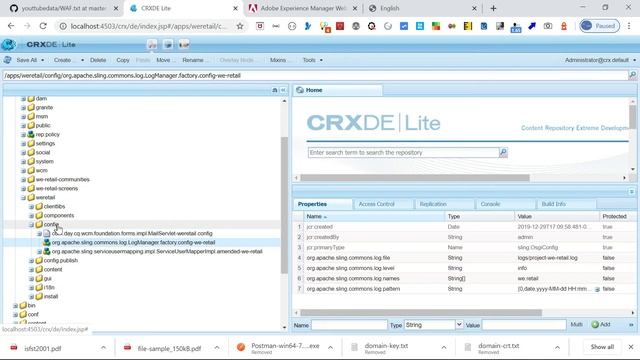The height and width of the screenshot is (360, 640).
Task: Open the Create dropdown arrow
Action: pyautogui.click(x=82, y=60)
